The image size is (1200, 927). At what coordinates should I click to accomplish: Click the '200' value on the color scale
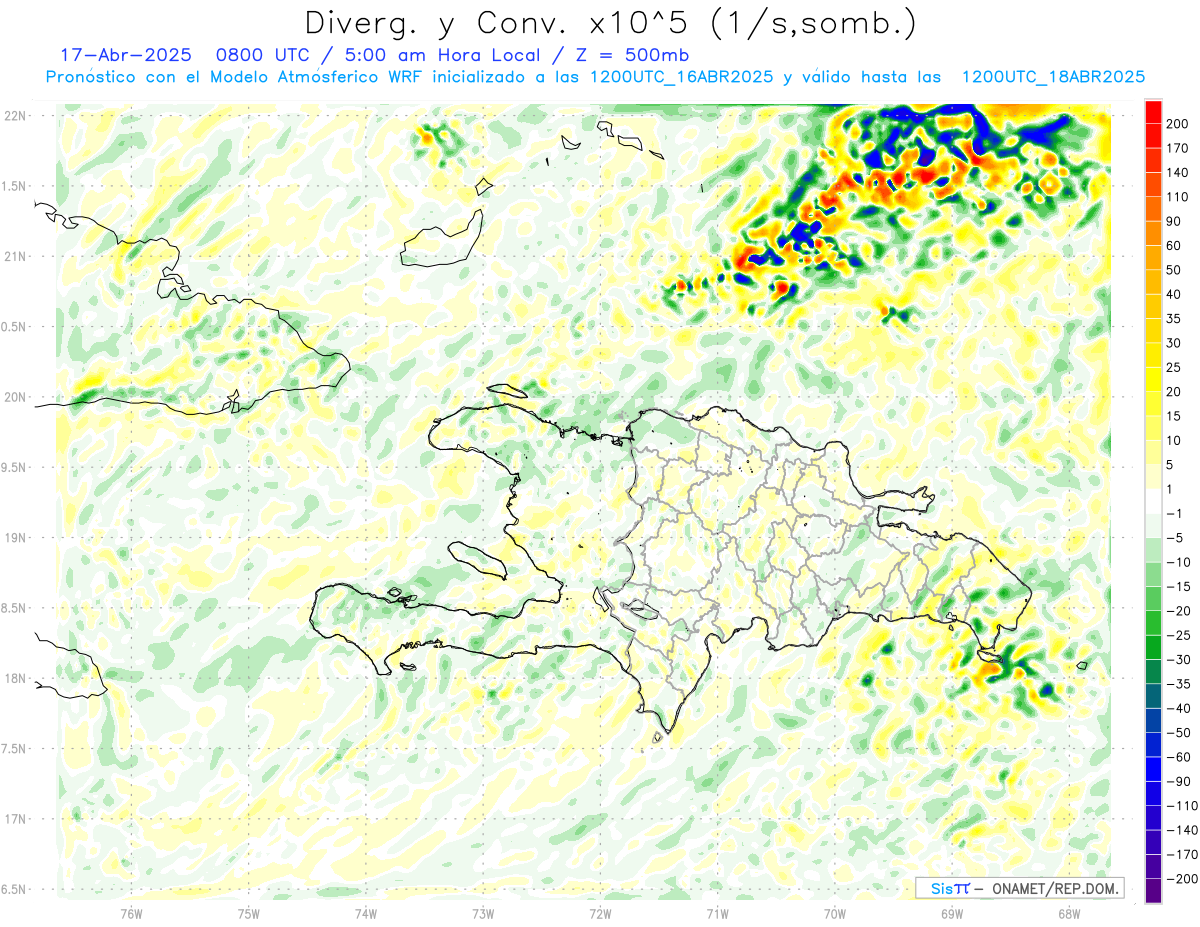coord(1179,124)
